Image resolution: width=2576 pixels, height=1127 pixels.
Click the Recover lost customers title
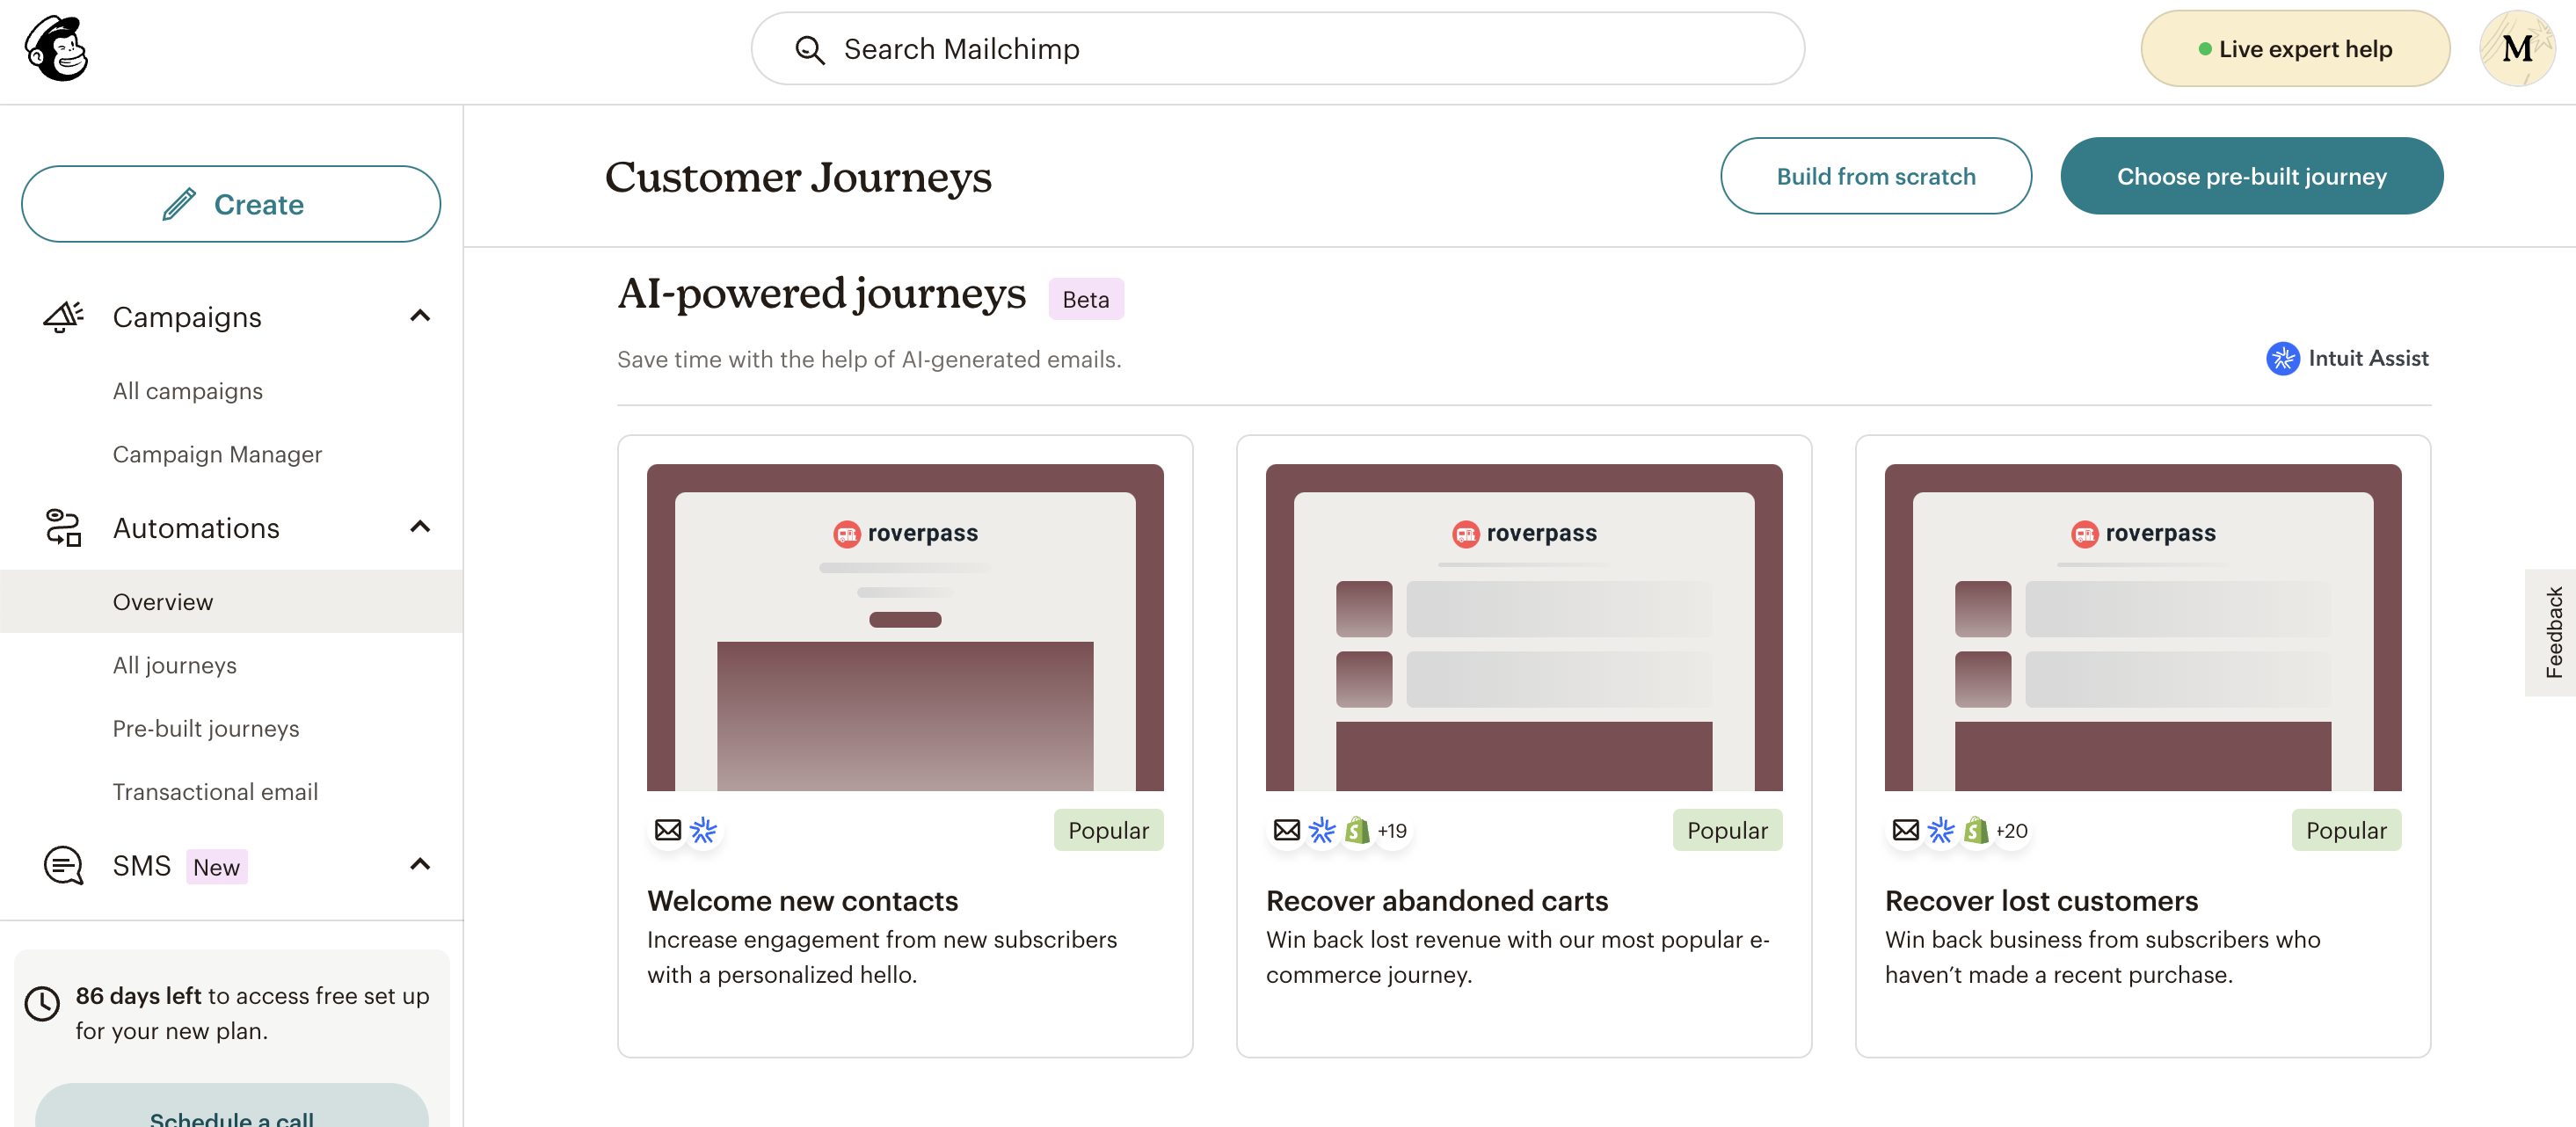point(2041,901)
